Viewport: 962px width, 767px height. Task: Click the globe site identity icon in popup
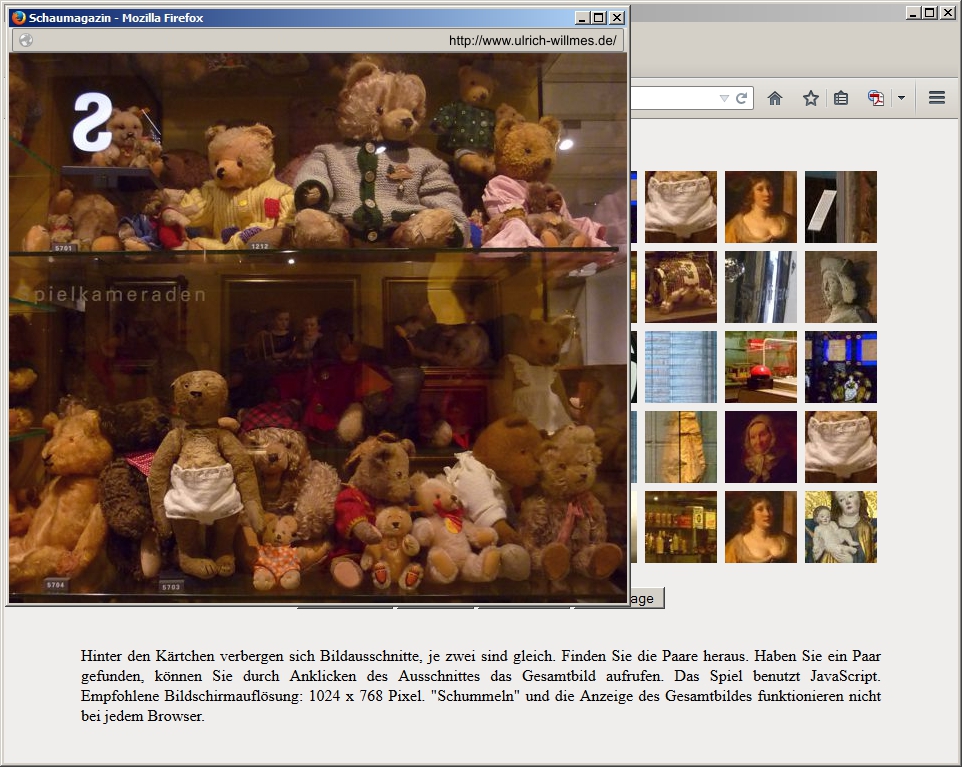tap(26, 40)
